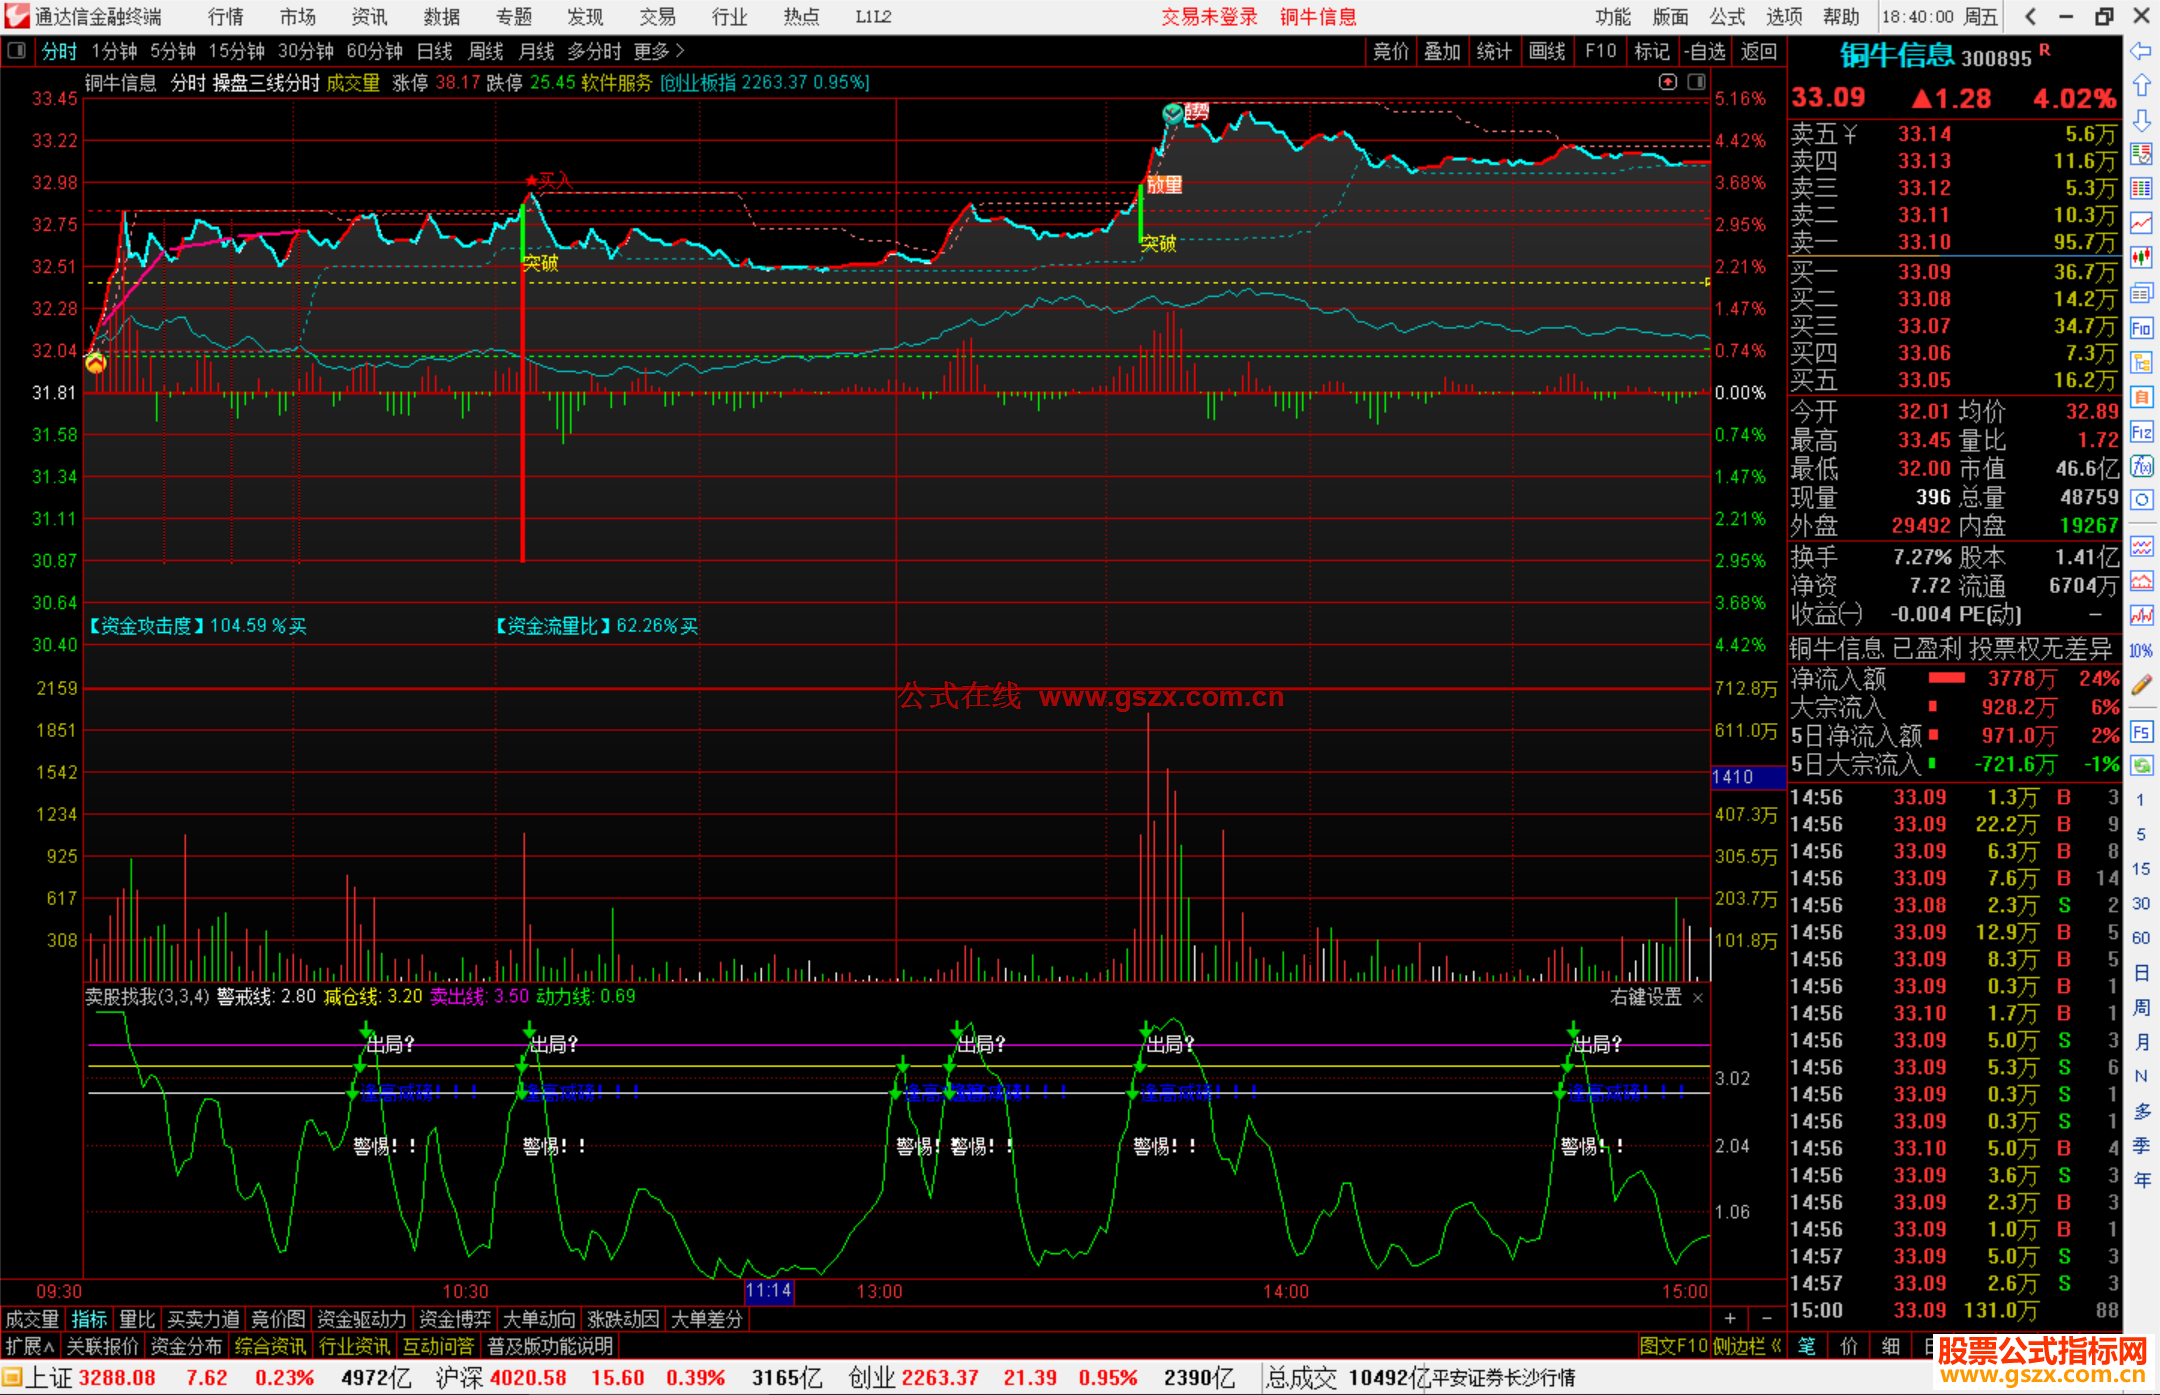Open the f(x) formula manager icon
The width and height of the screenshot is (2160, 1395).
(2141, 466)
